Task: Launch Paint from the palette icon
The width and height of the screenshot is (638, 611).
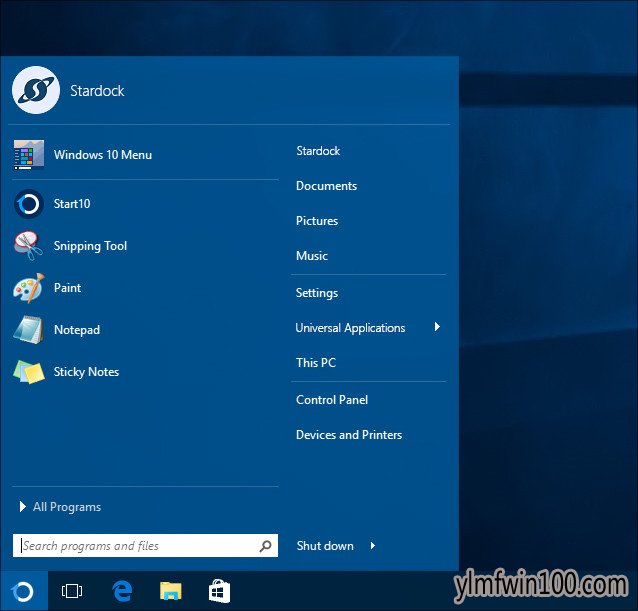Action: click(x=28, y=288)
